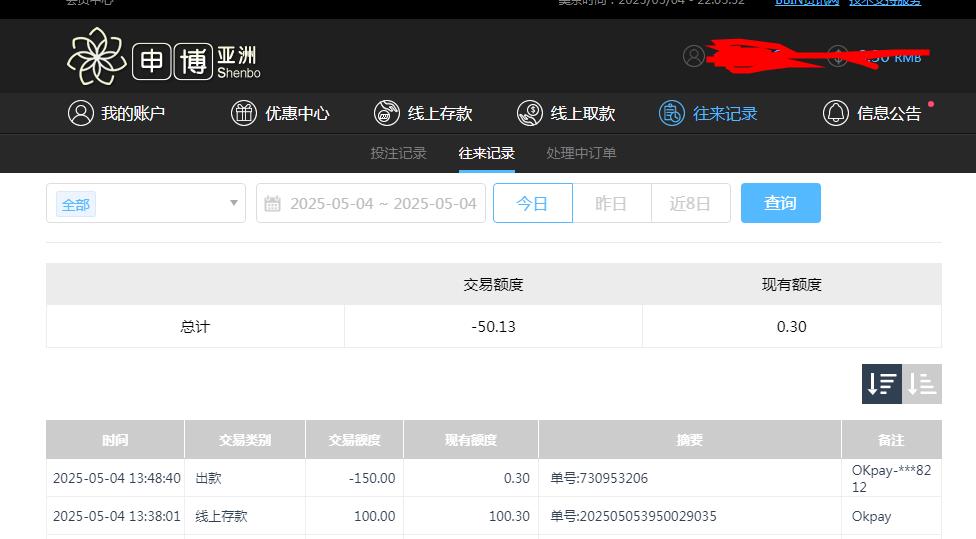Viewport: 976px width, 539px height.
Task: Click the 交易类别 column header
Action: pos(245,439)
